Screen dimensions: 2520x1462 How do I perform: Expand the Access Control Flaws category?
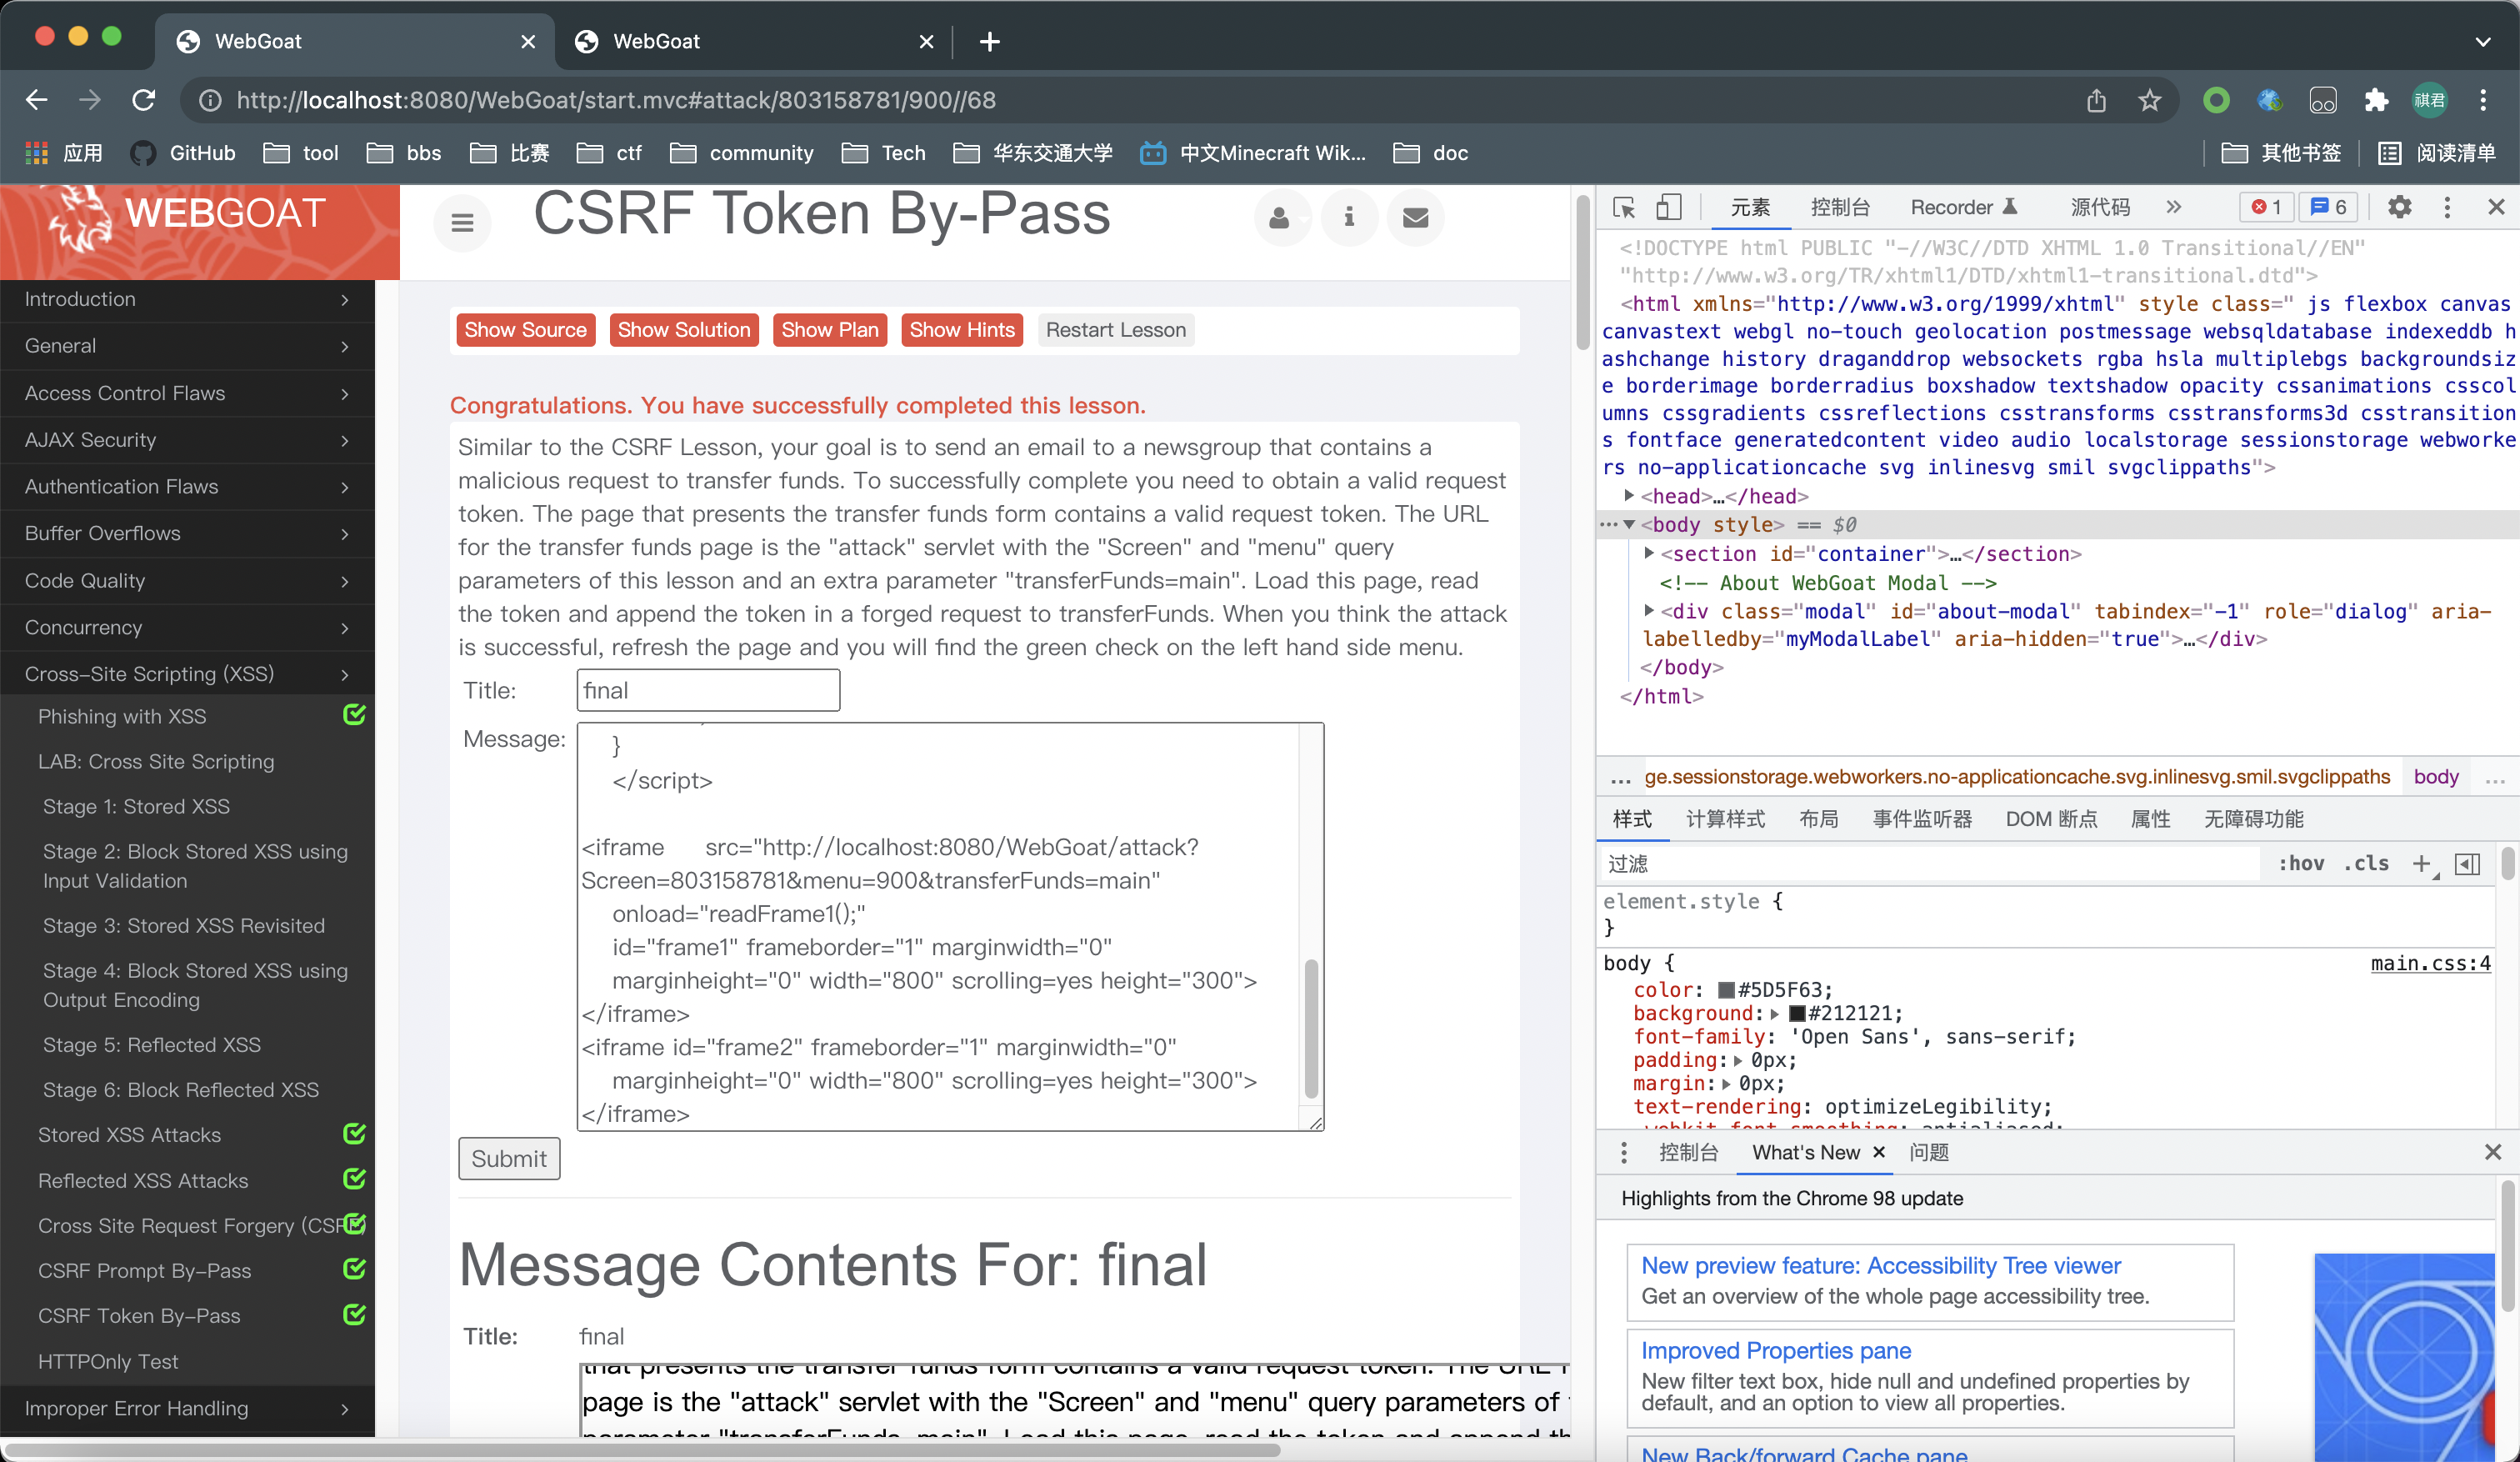(187, 393)
